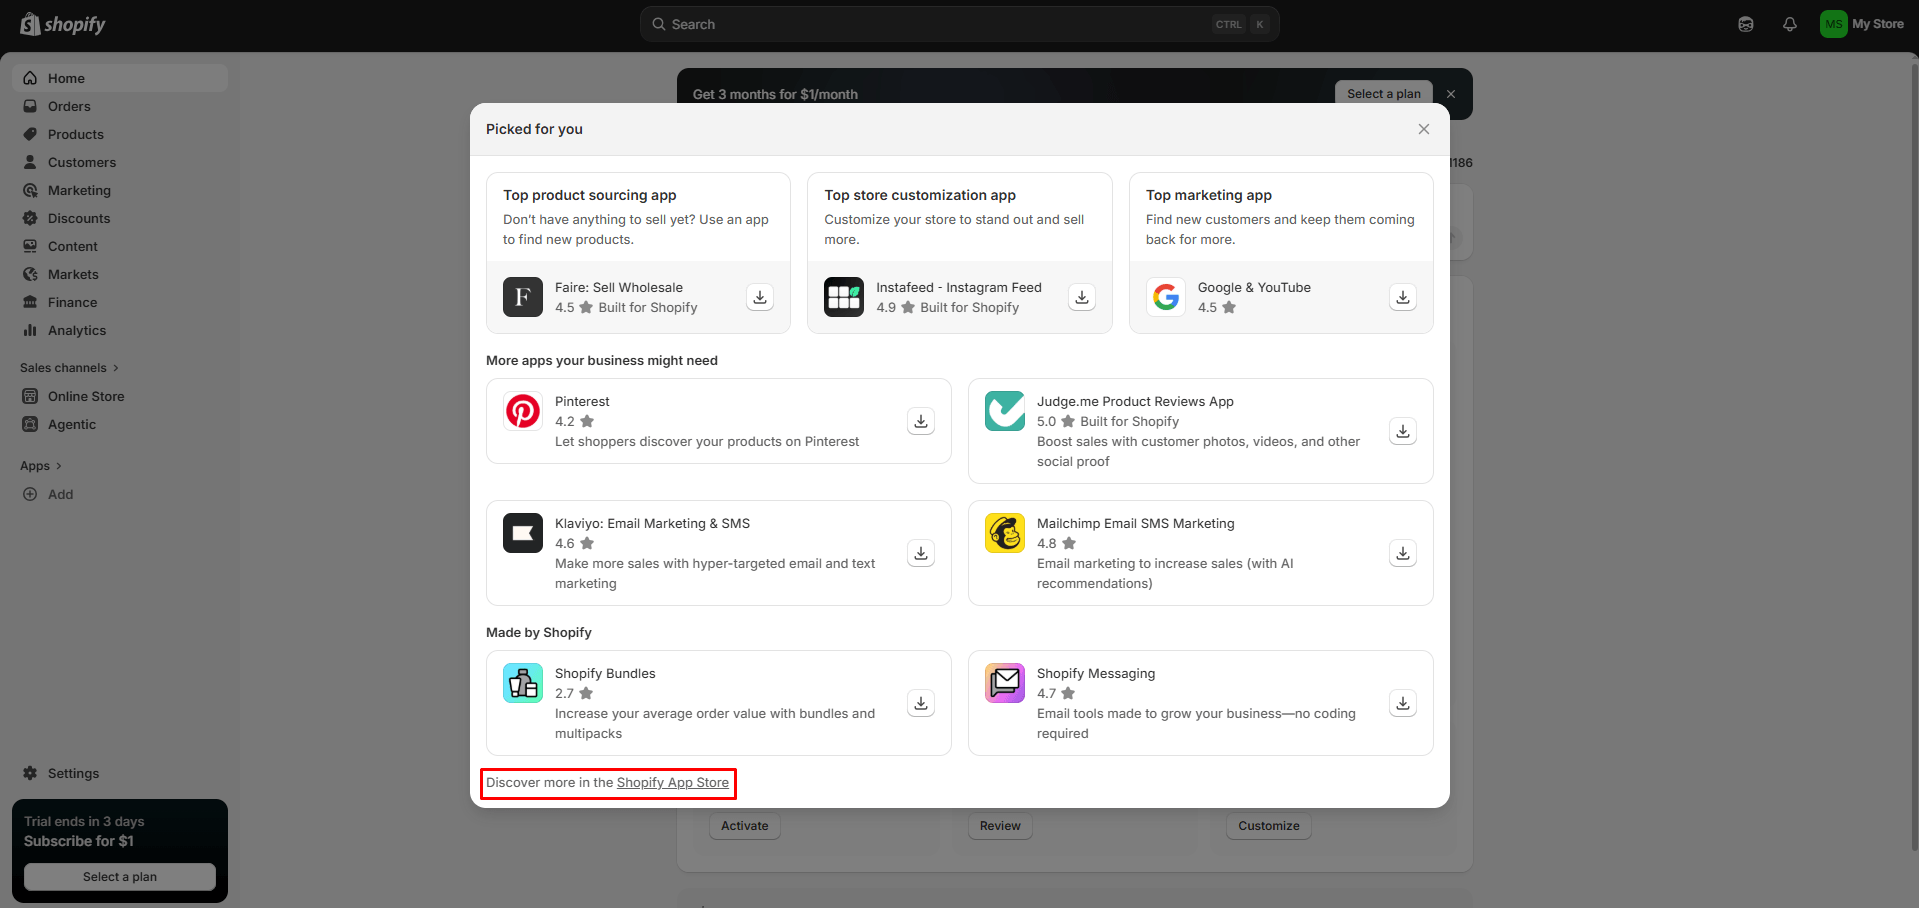Click Klaviyo: Email Marketing & SMS title
This screenshot has width=1919, height=908.
click(652, 523)
